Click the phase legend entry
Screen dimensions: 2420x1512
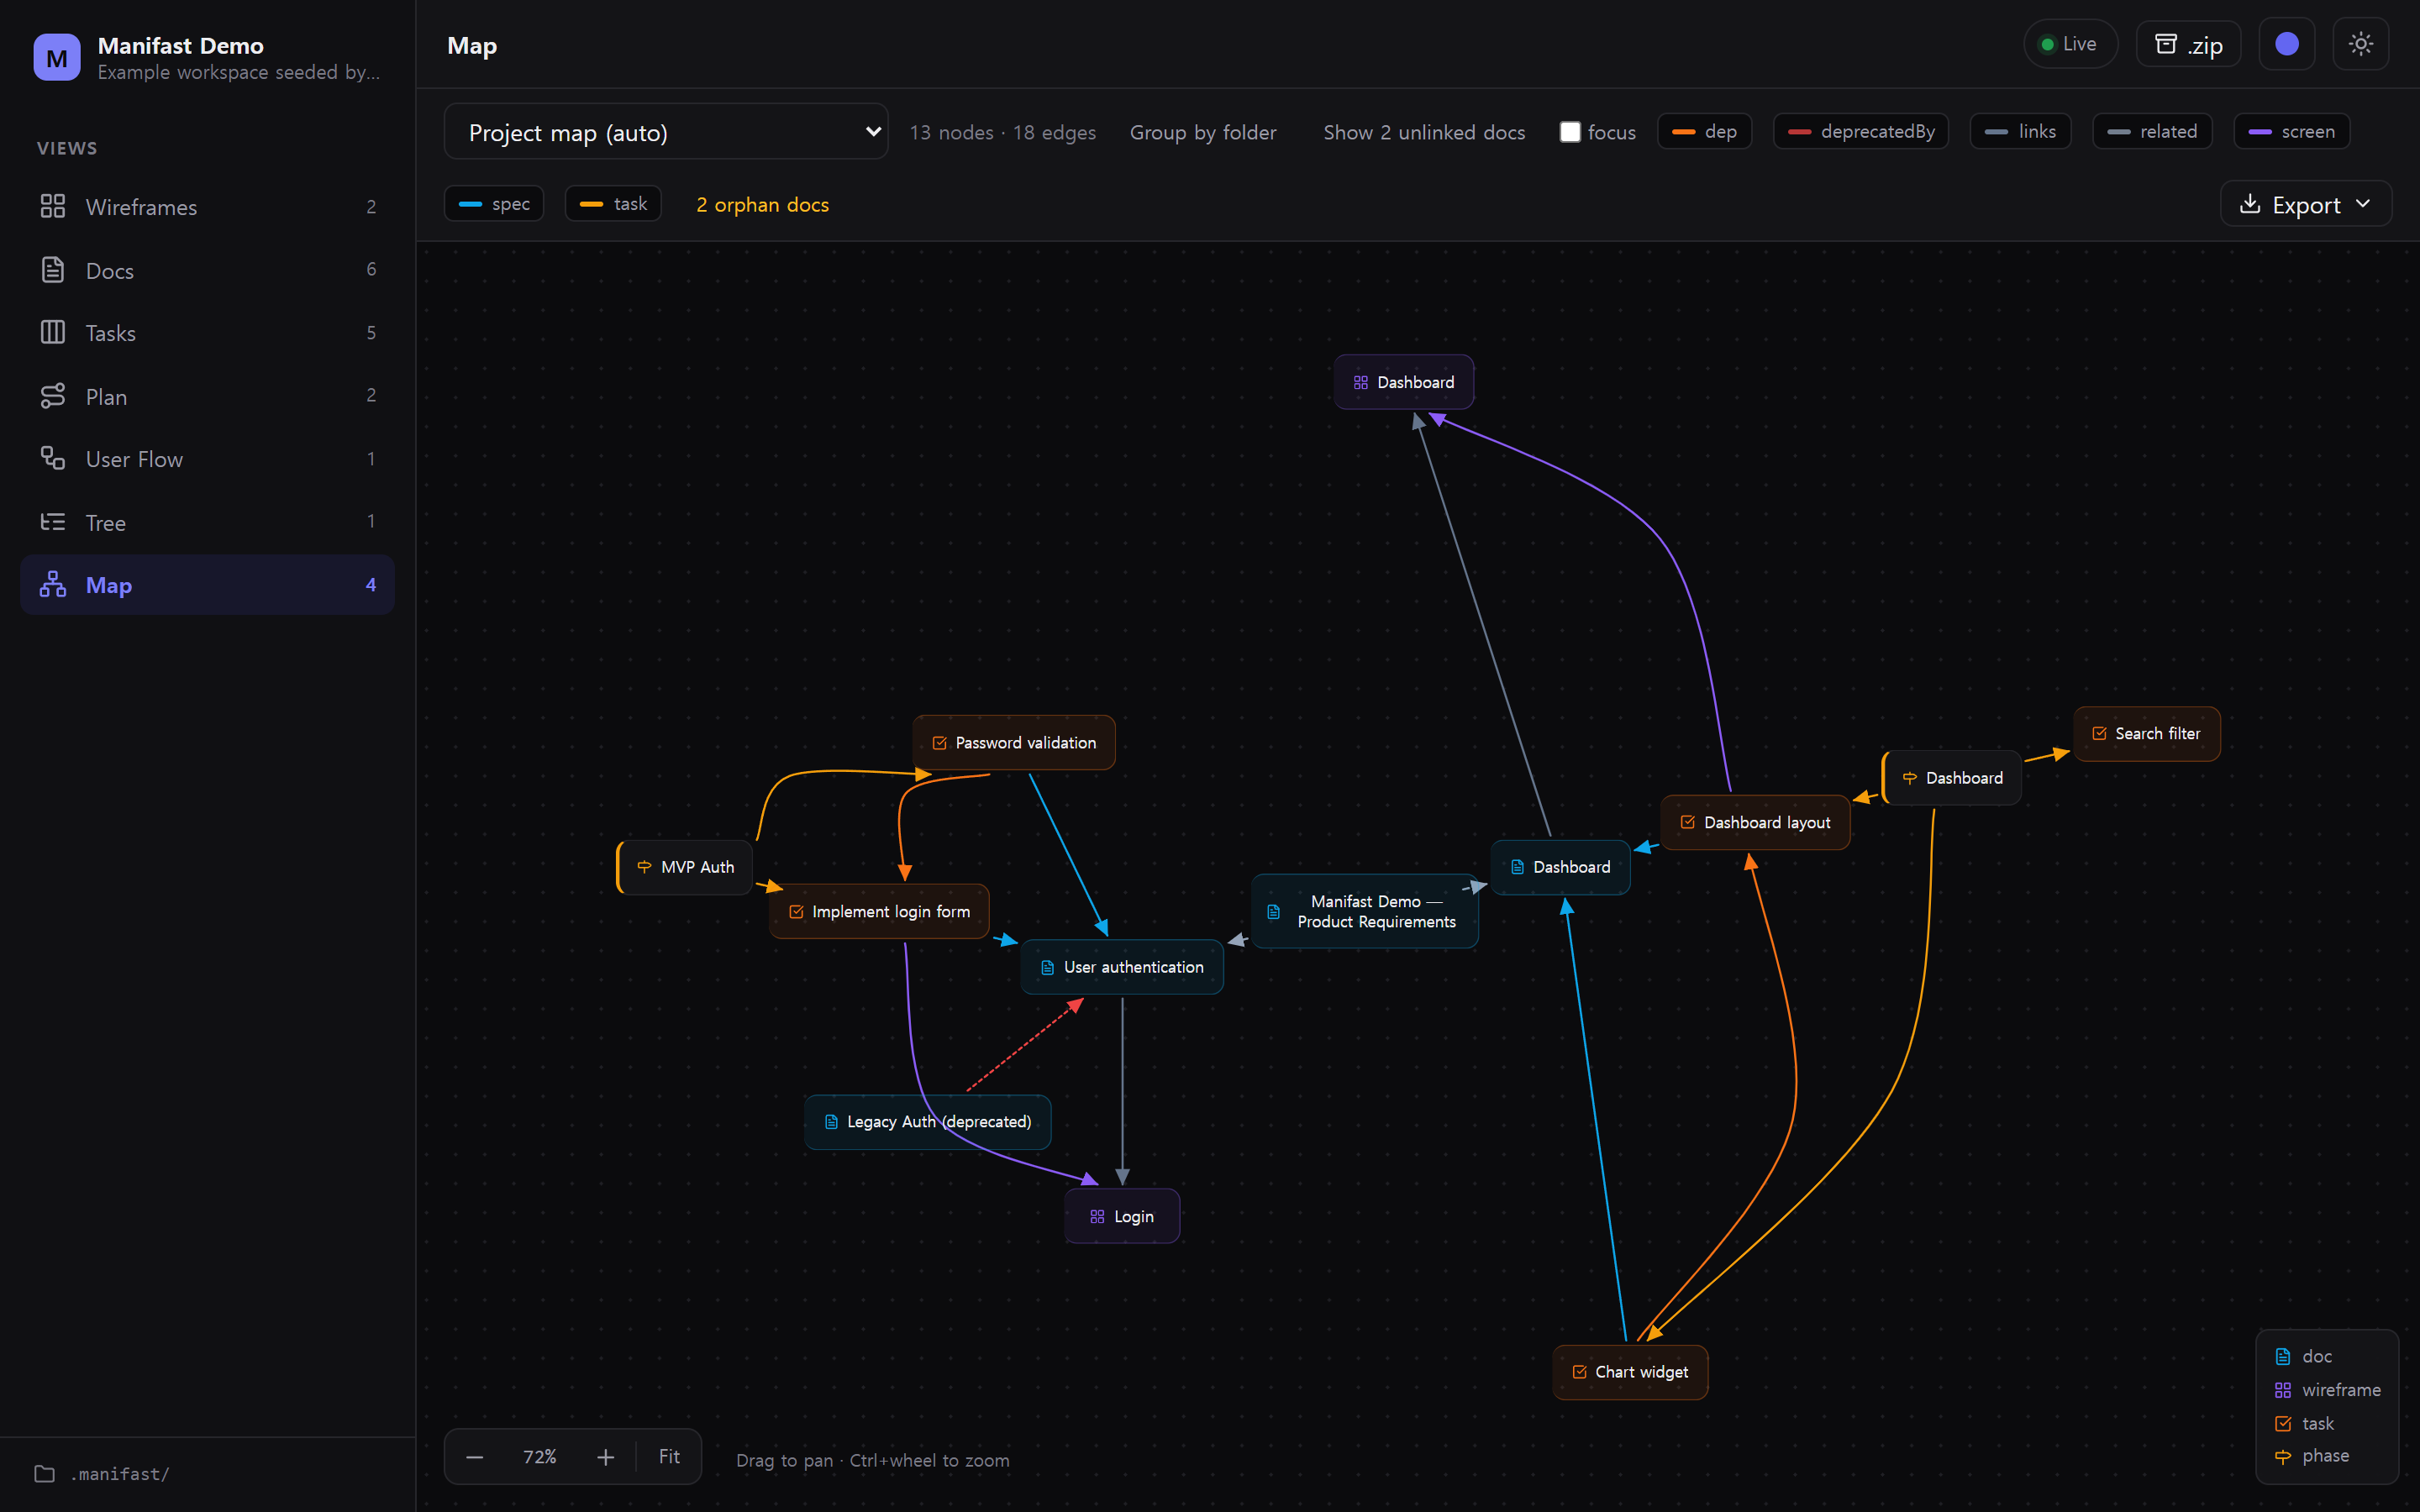2312,1456
